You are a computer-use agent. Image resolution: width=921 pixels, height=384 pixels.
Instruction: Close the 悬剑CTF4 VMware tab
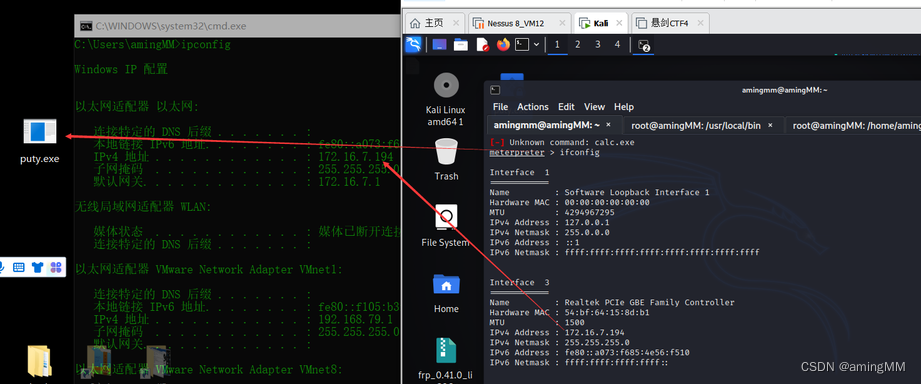coord(700,23)
